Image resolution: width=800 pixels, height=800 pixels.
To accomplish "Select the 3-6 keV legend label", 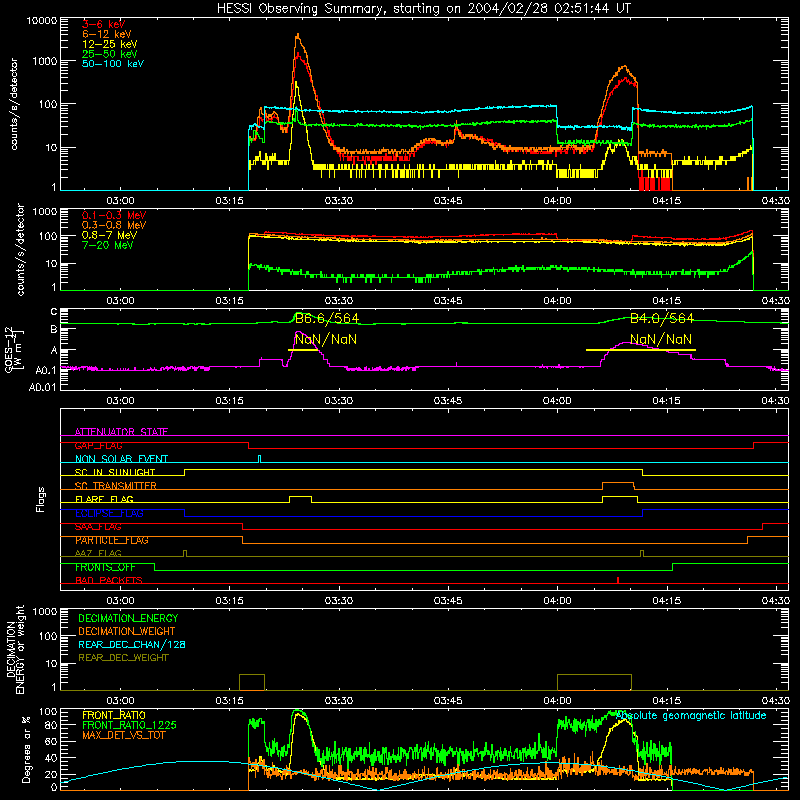I will (104, 24).
